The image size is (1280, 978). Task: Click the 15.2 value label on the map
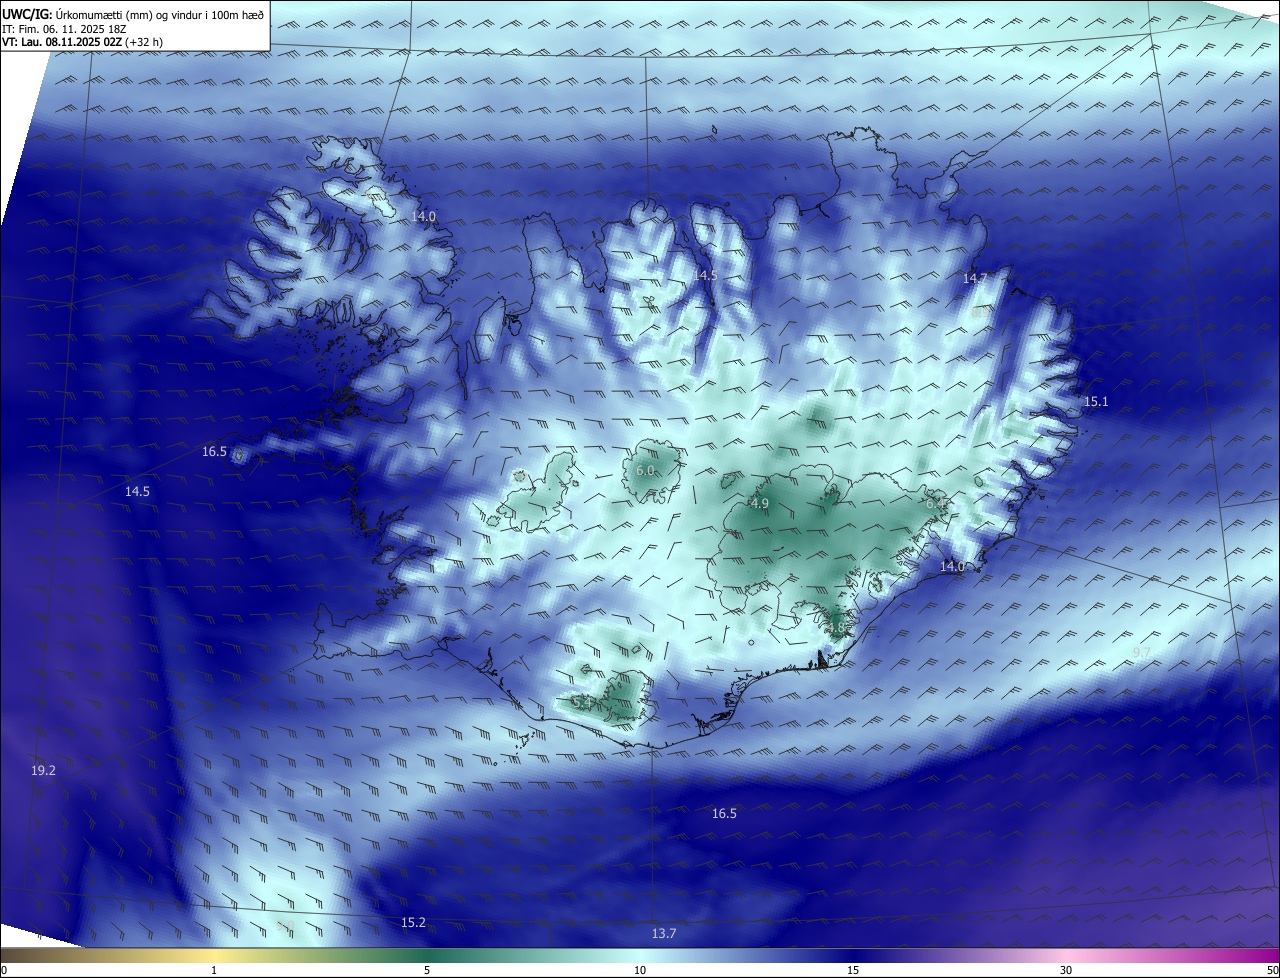tap(413, 922)
